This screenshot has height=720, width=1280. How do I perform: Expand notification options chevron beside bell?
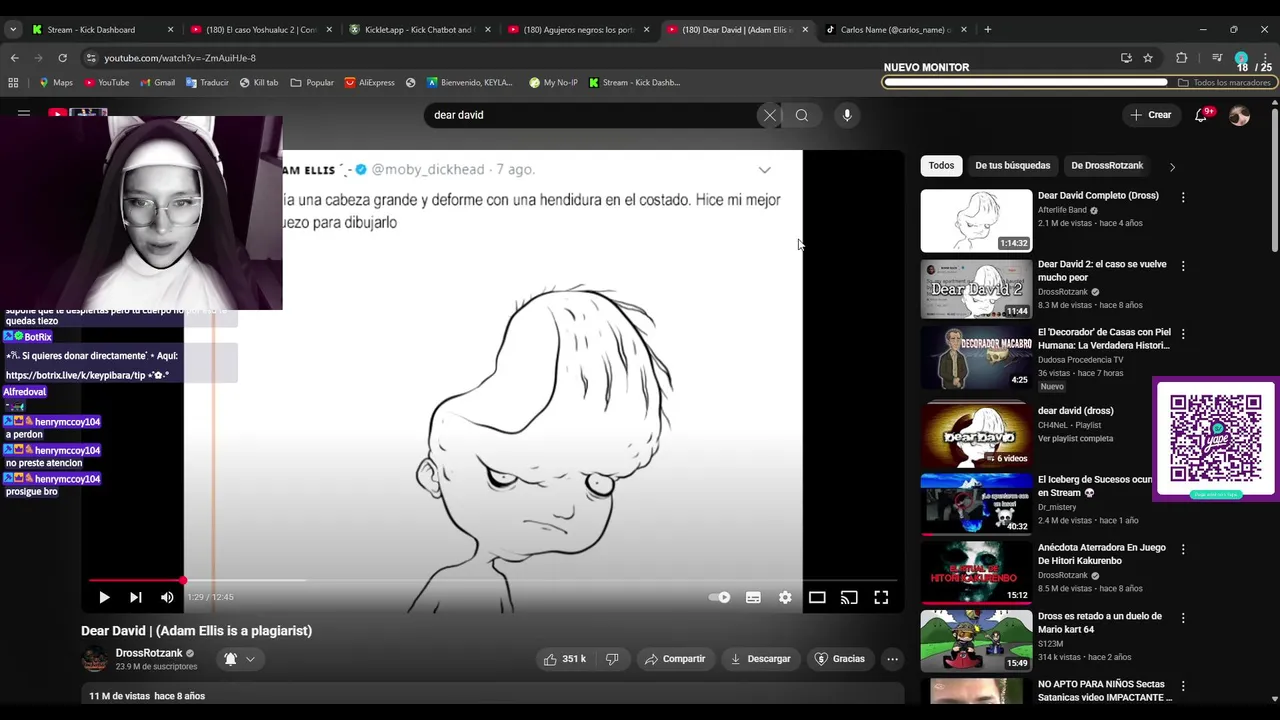click(250, 659)
